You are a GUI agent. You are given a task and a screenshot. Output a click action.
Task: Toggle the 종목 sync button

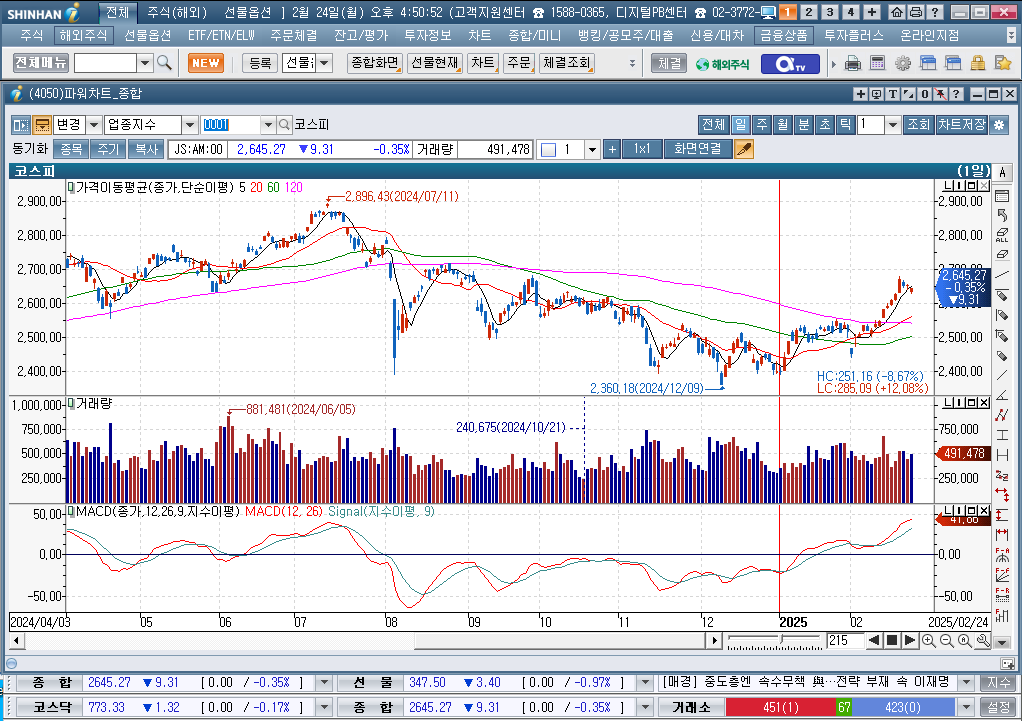click(x=70, y=149)
